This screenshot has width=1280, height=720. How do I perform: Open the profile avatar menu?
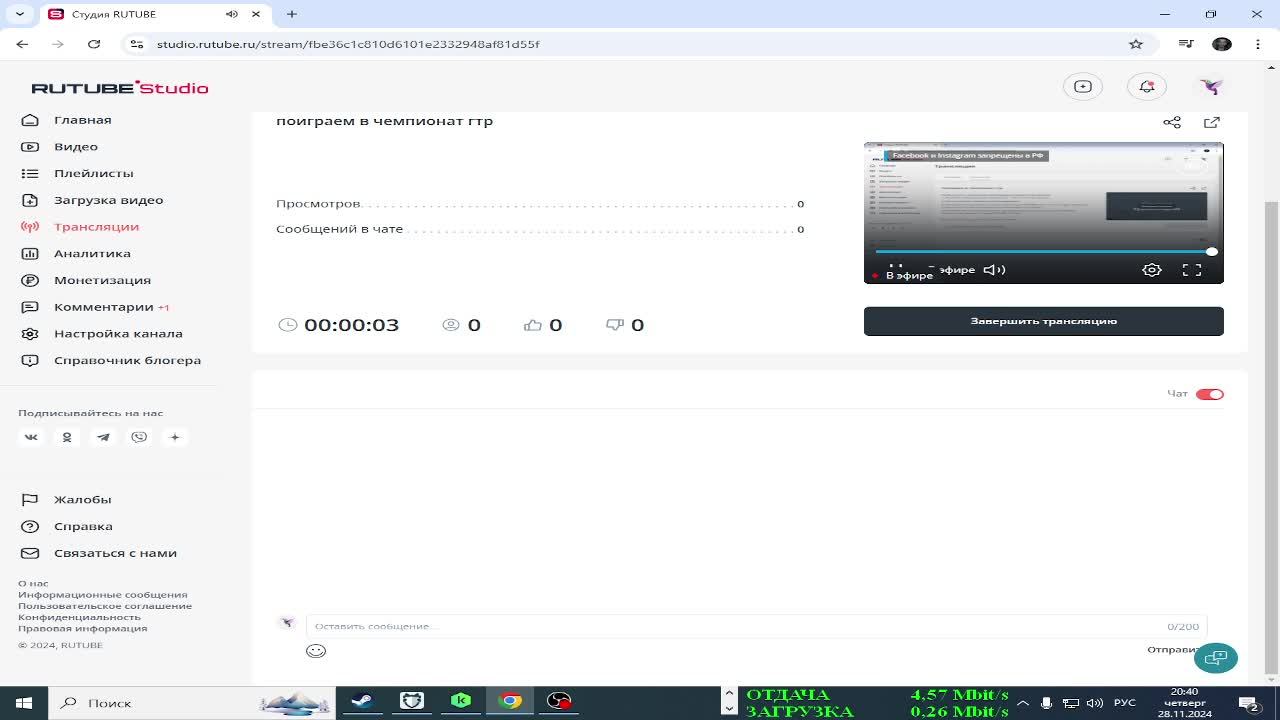pyautogui.click(x=1211, y=87)
